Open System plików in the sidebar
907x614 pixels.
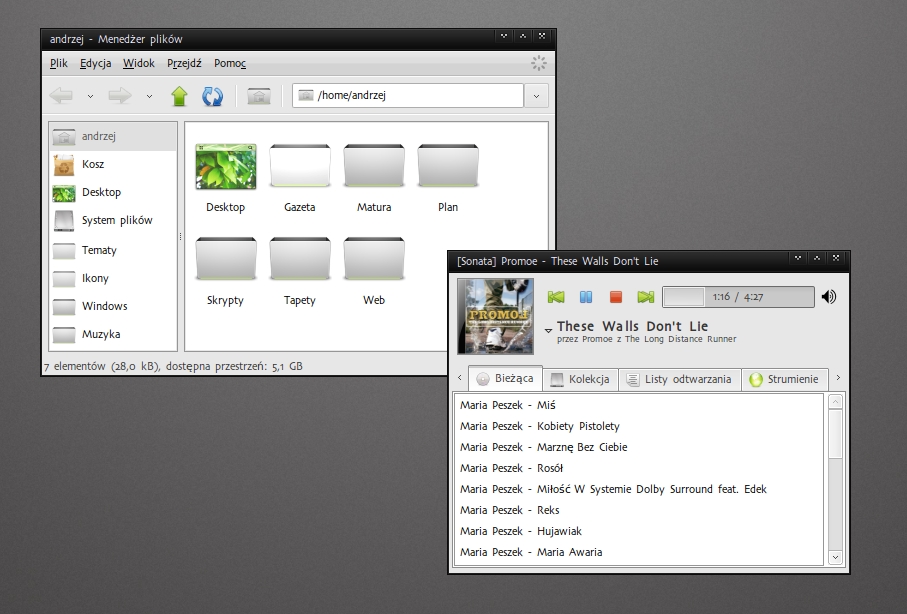coord(113,220)
